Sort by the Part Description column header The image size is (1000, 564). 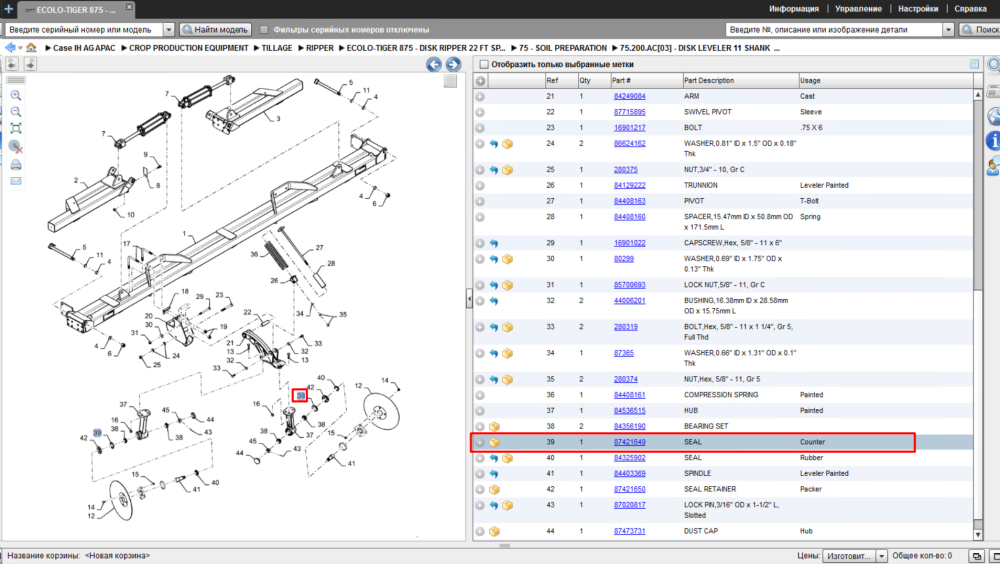tap(740, 80)
